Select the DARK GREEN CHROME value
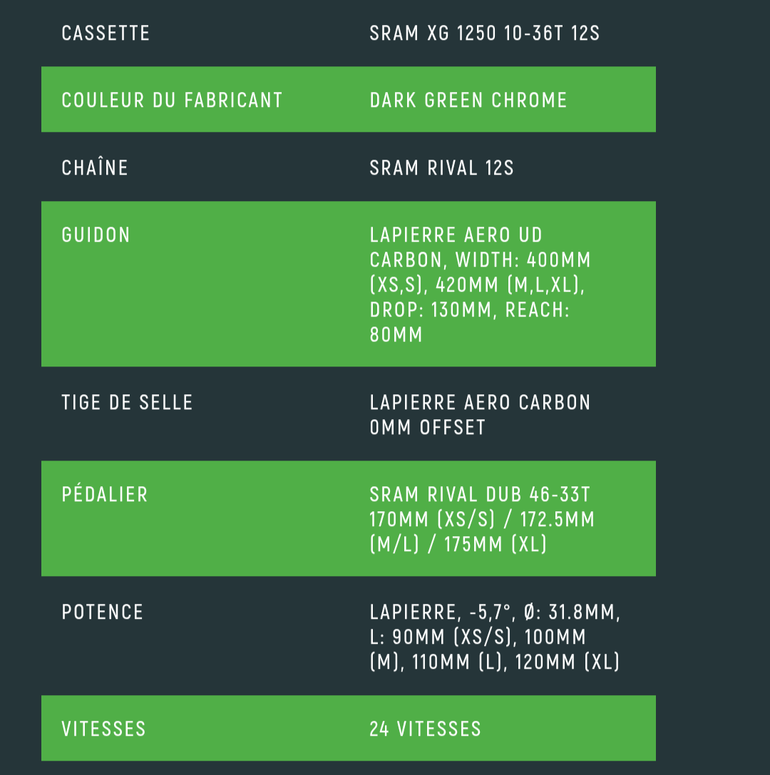Viewport: 770px width, 775px height. (468, 100)
